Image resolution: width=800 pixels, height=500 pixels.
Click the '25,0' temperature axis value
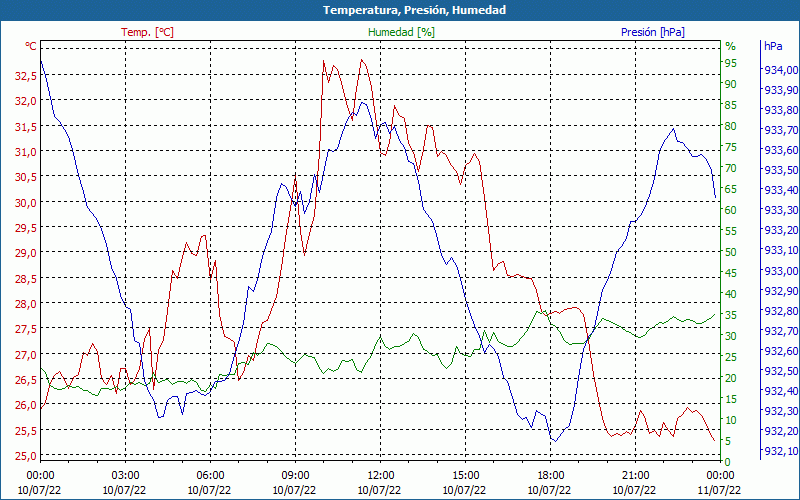coord(26,456)
